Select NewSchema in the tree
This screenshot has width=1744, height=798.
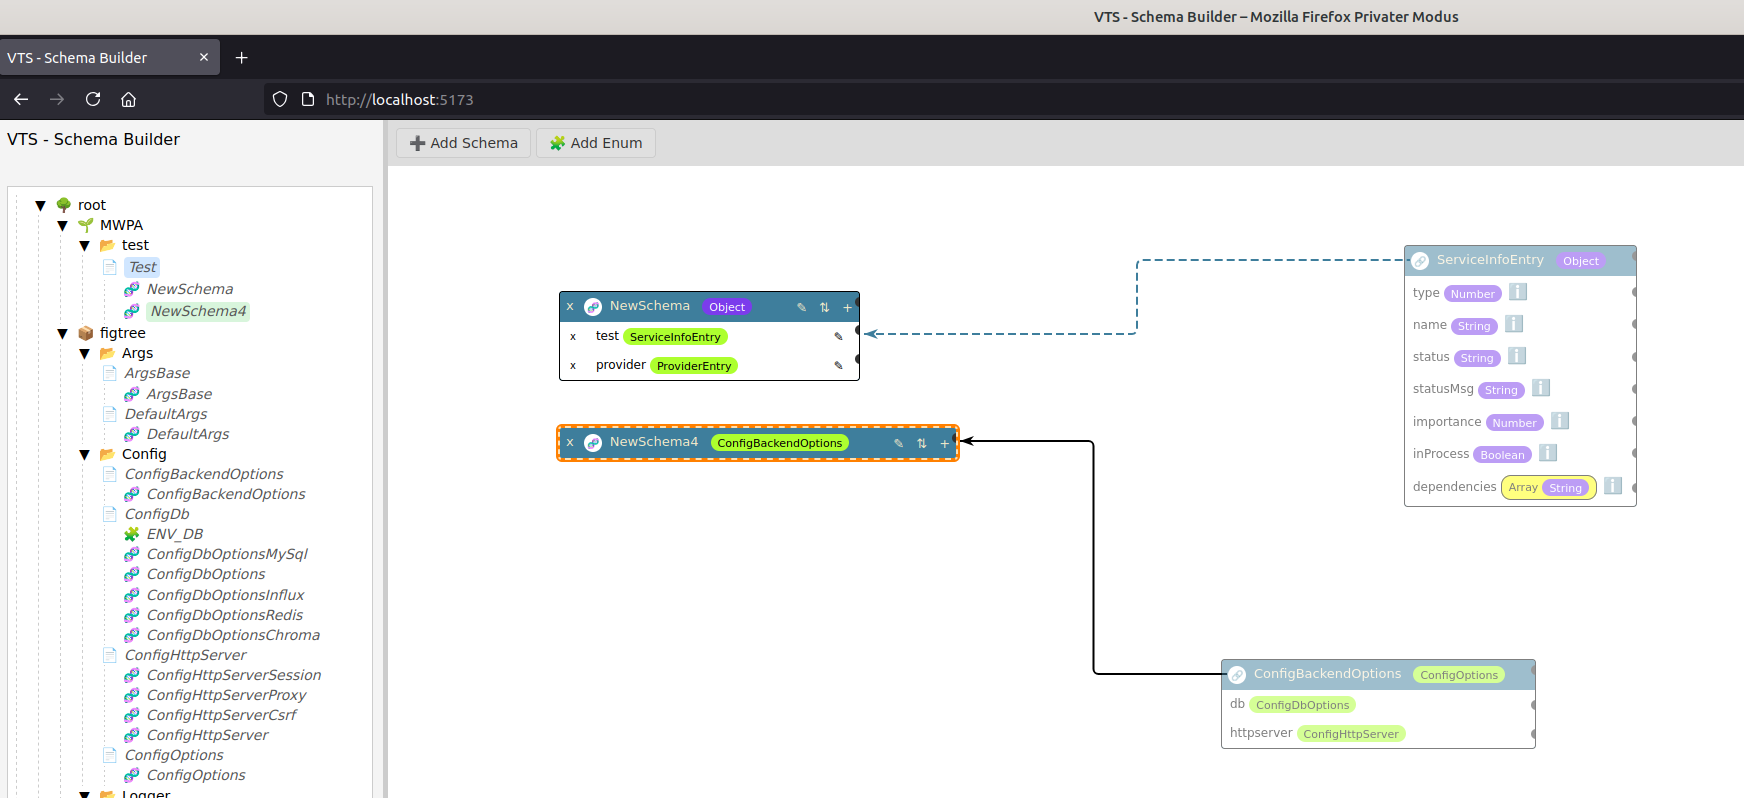[x=190, y=289]
